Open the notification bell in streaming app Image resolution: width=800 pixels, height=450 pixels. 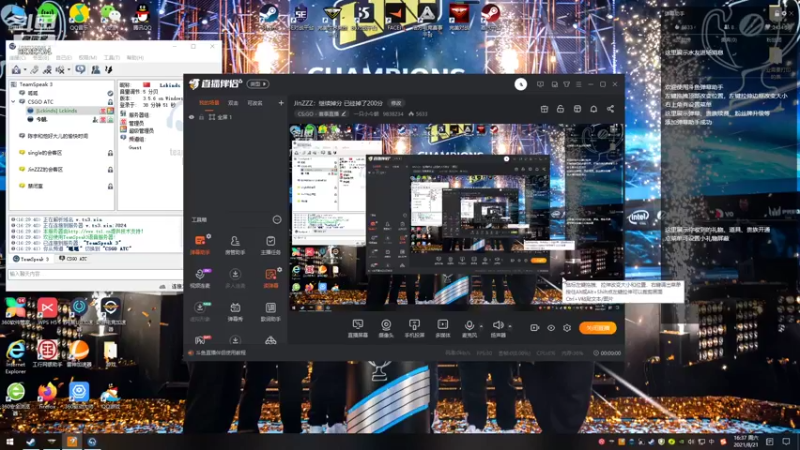tap(593, 109)
